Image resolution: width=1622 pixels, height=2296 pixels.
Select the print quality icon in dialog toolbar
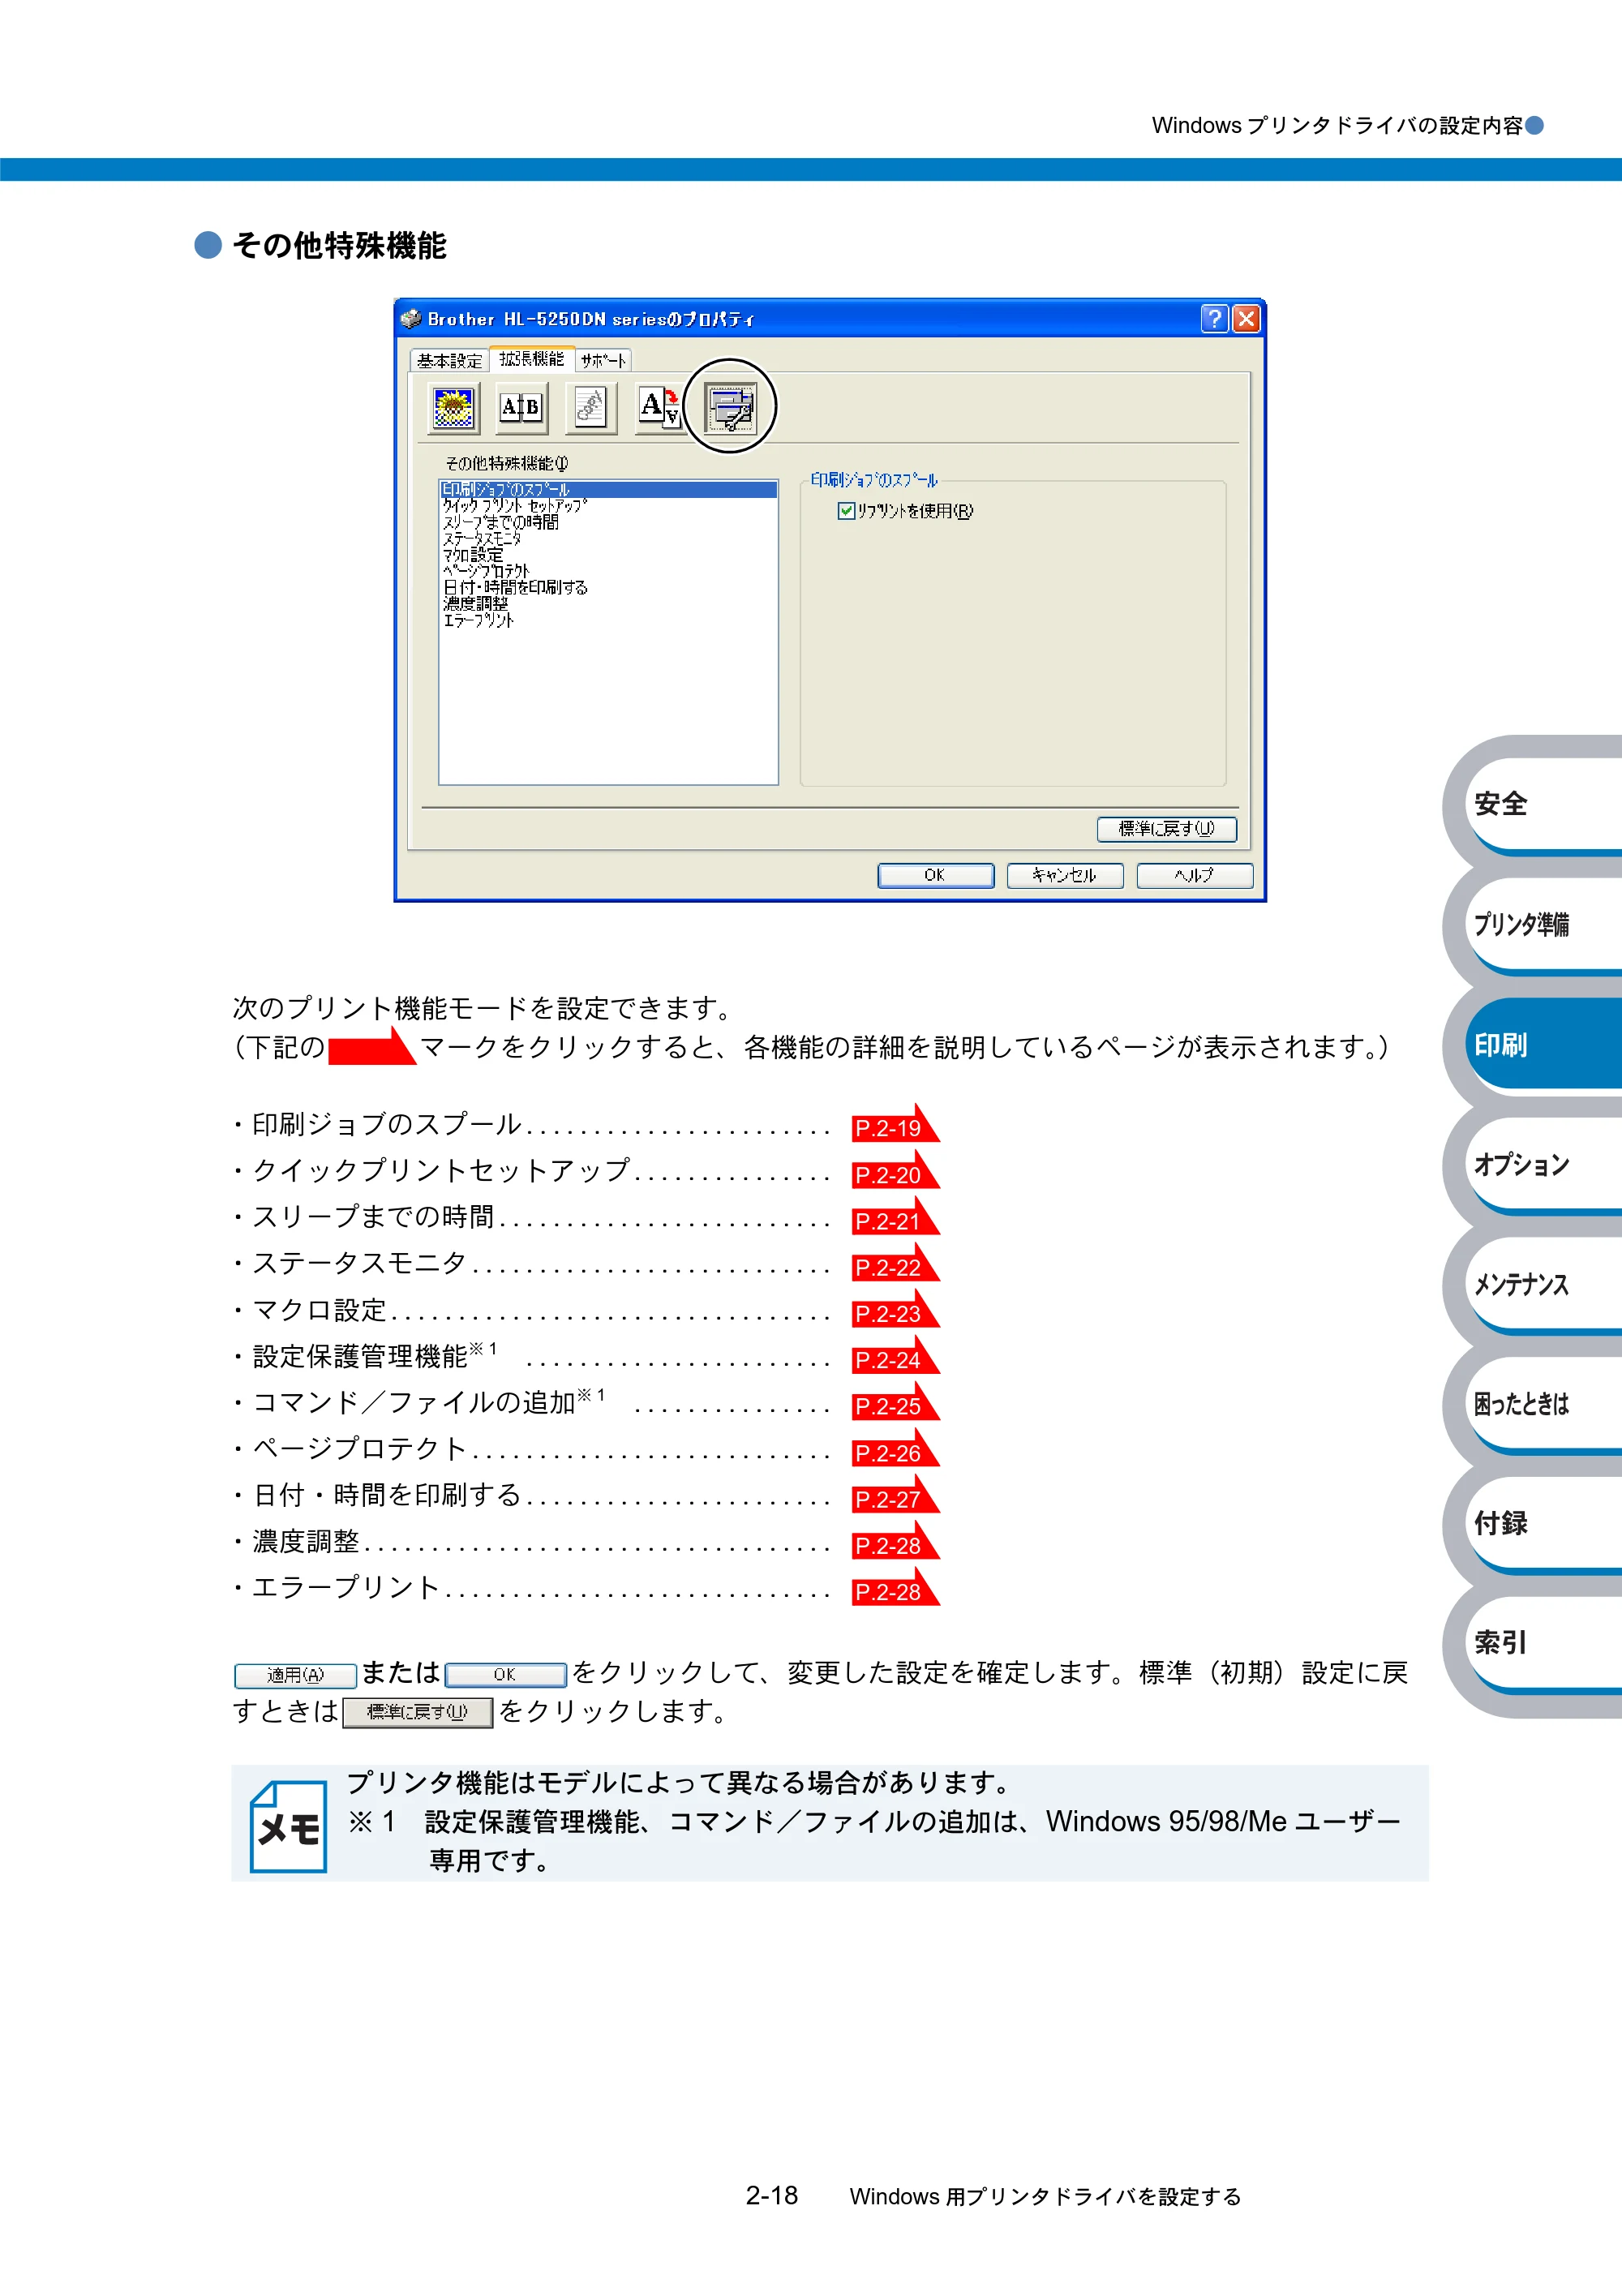453,408
